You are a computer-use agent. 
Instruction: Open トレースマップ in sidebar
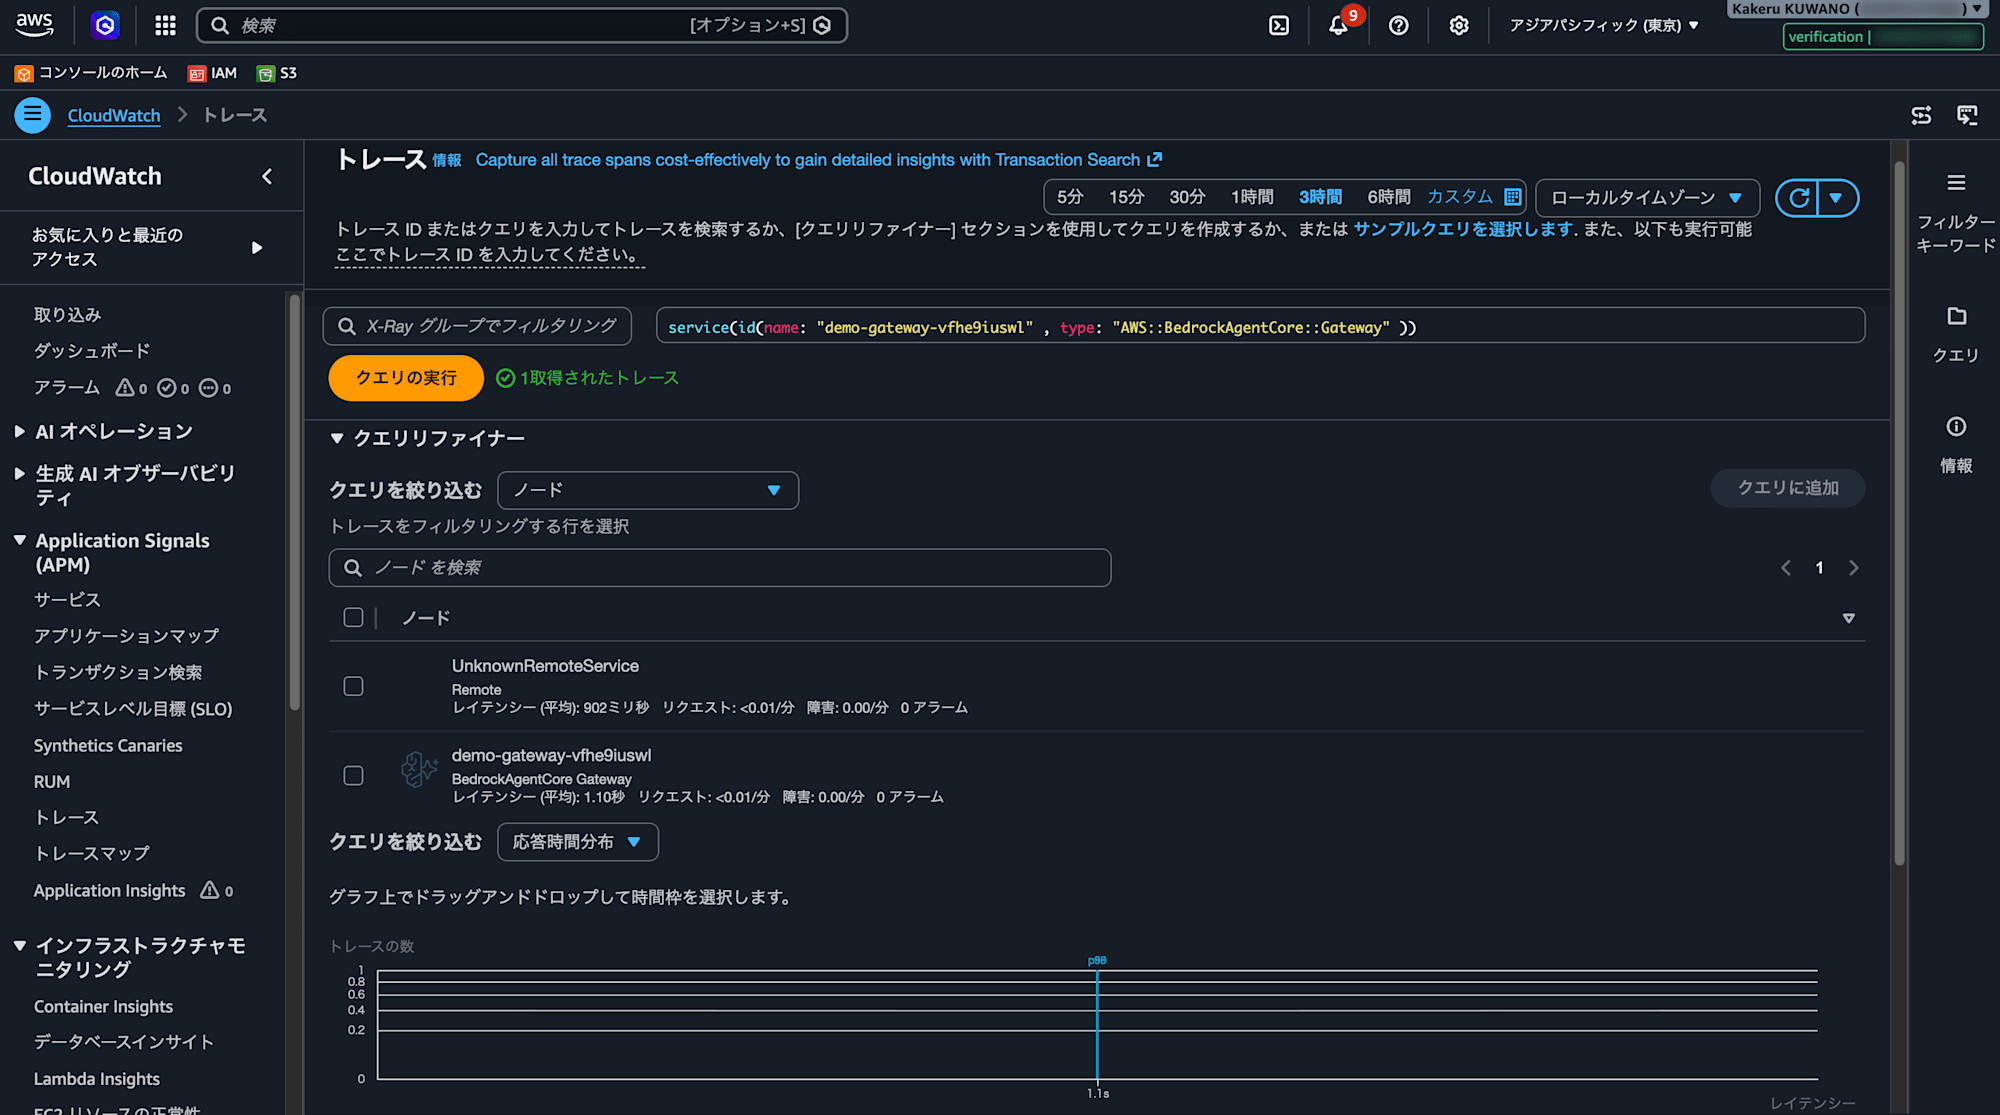pos(92,853)
